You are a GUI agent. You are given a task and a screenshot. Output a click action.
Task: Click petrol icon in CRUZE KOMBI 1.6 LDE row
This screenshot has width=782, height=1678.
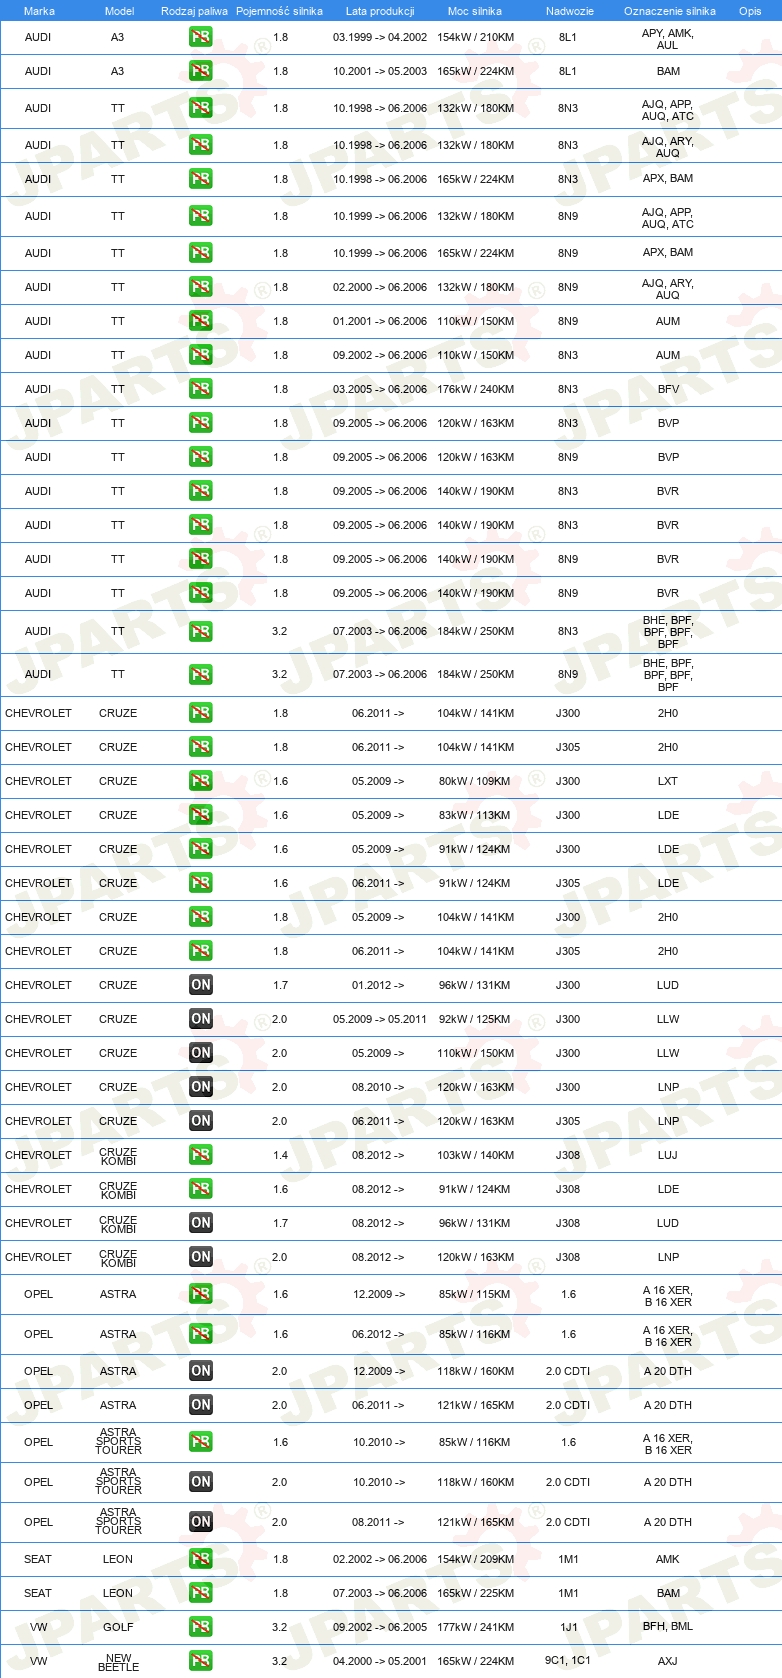pos(200,1189)
